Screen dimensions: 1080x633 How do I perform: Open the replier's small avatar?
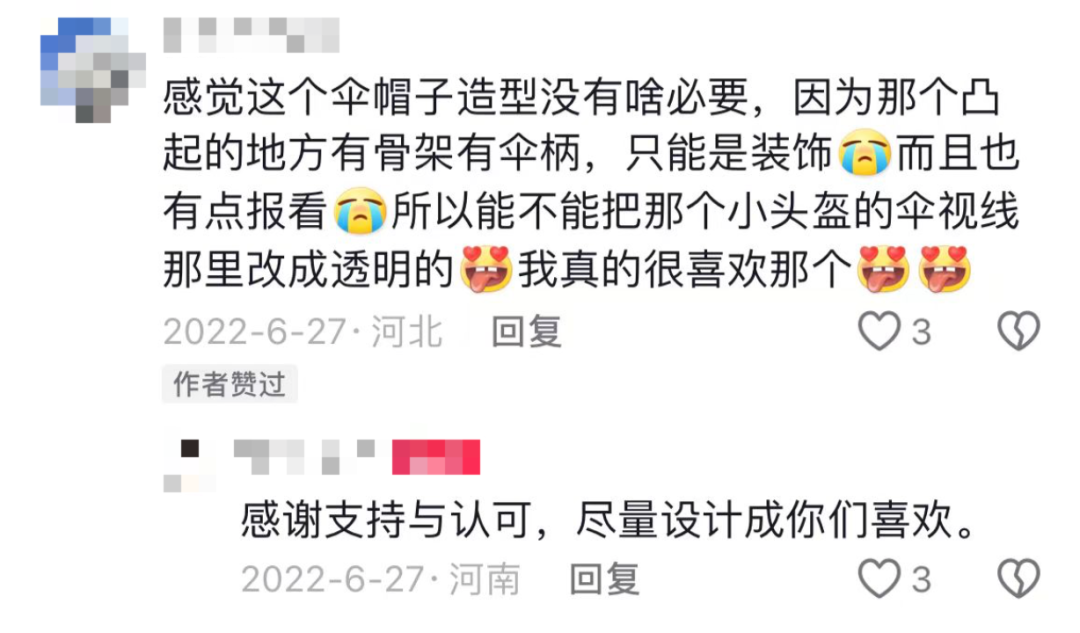point(190,466)
